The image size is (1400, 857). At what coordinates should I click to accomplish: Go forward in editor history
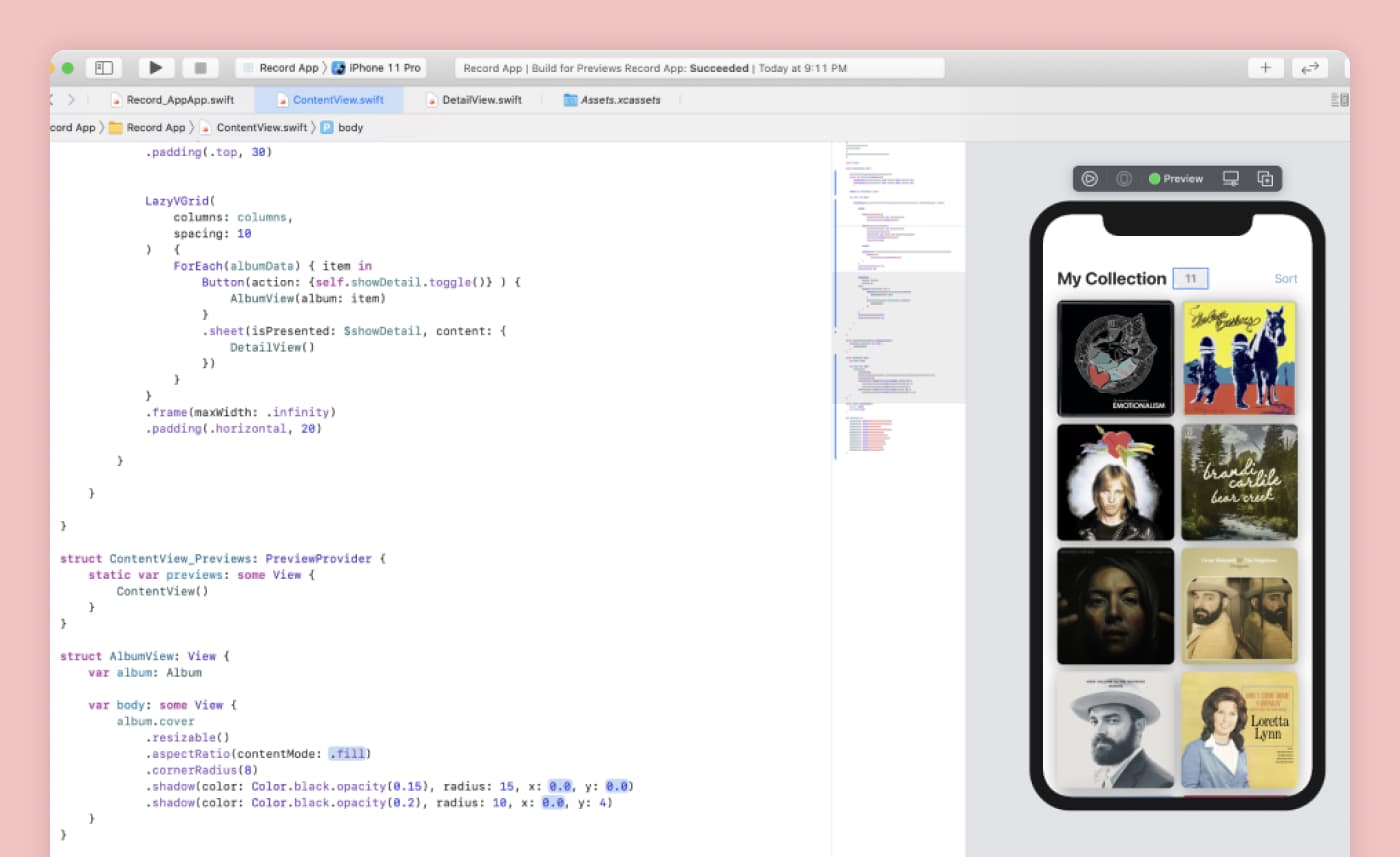point(71,100)
